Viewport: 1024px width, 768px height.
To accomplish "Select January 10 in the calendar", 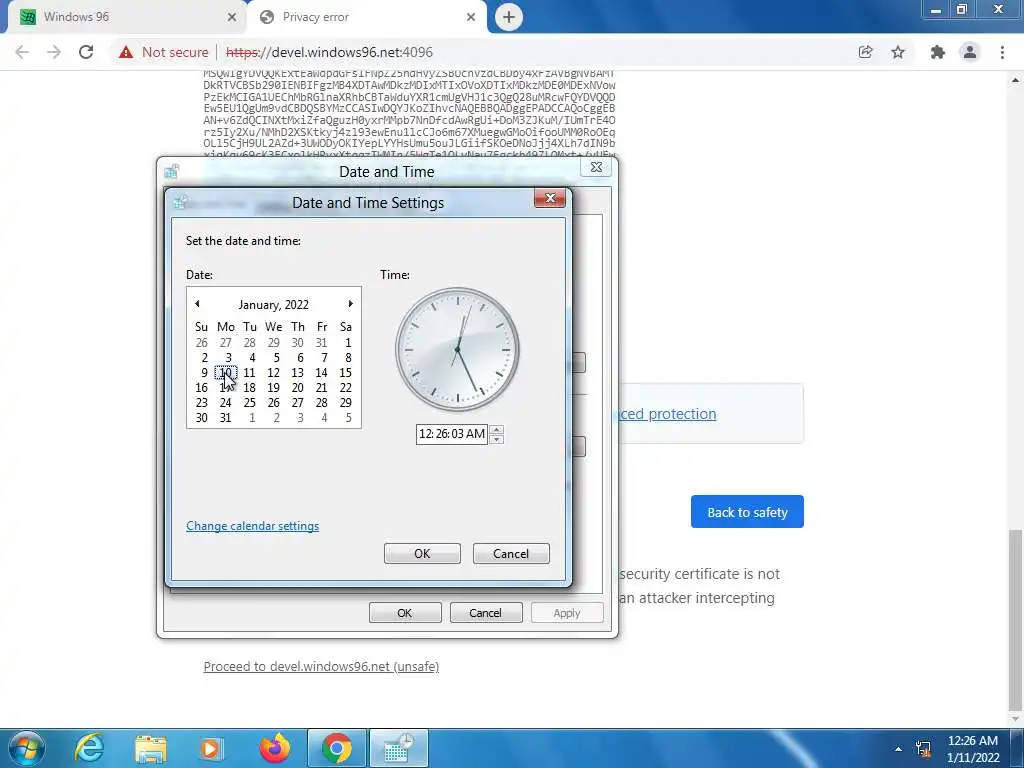I will click(226, 373).
